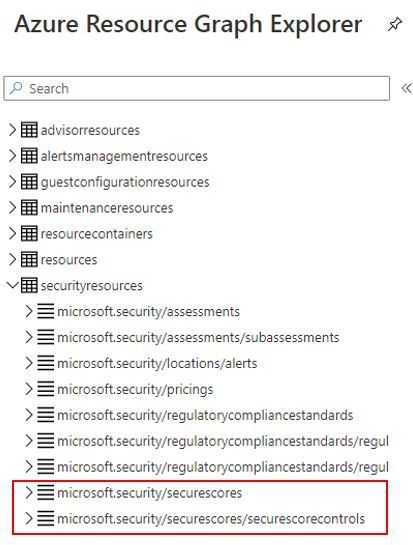413x545 pixels.
Task: Expand the maintenanceresources table
Action: (x=12, y=208)
